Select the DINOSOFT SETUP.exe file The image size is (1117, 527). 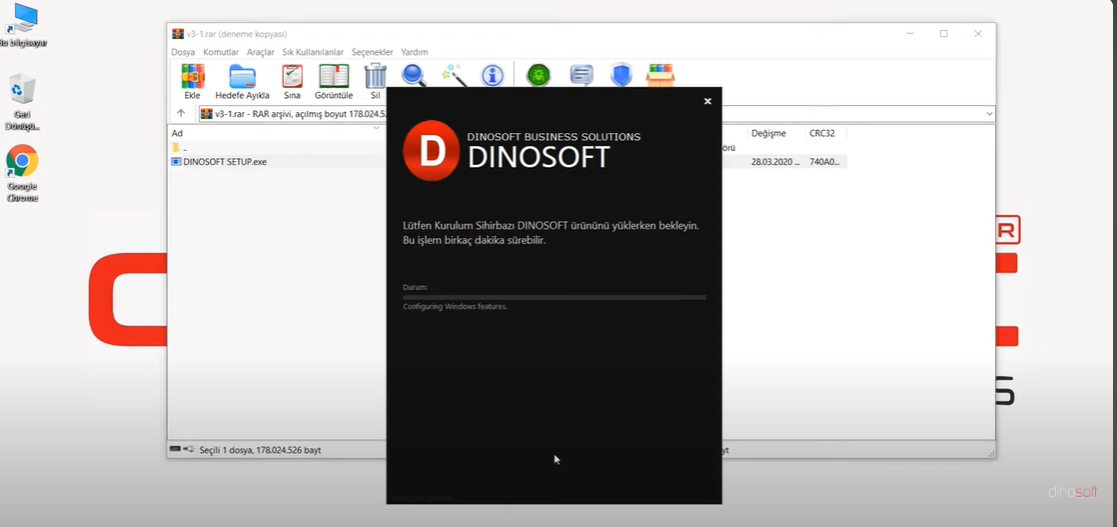click(x=224, y=162)
